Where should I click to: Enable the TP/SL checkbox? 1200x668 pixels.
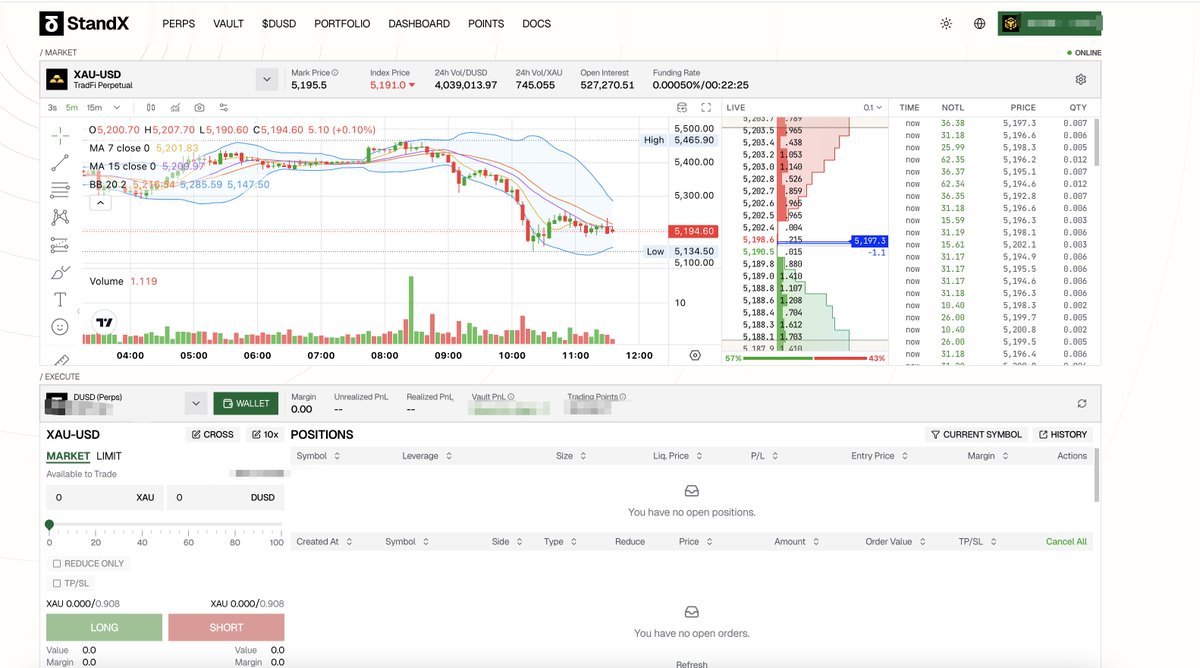click(56, 583)
